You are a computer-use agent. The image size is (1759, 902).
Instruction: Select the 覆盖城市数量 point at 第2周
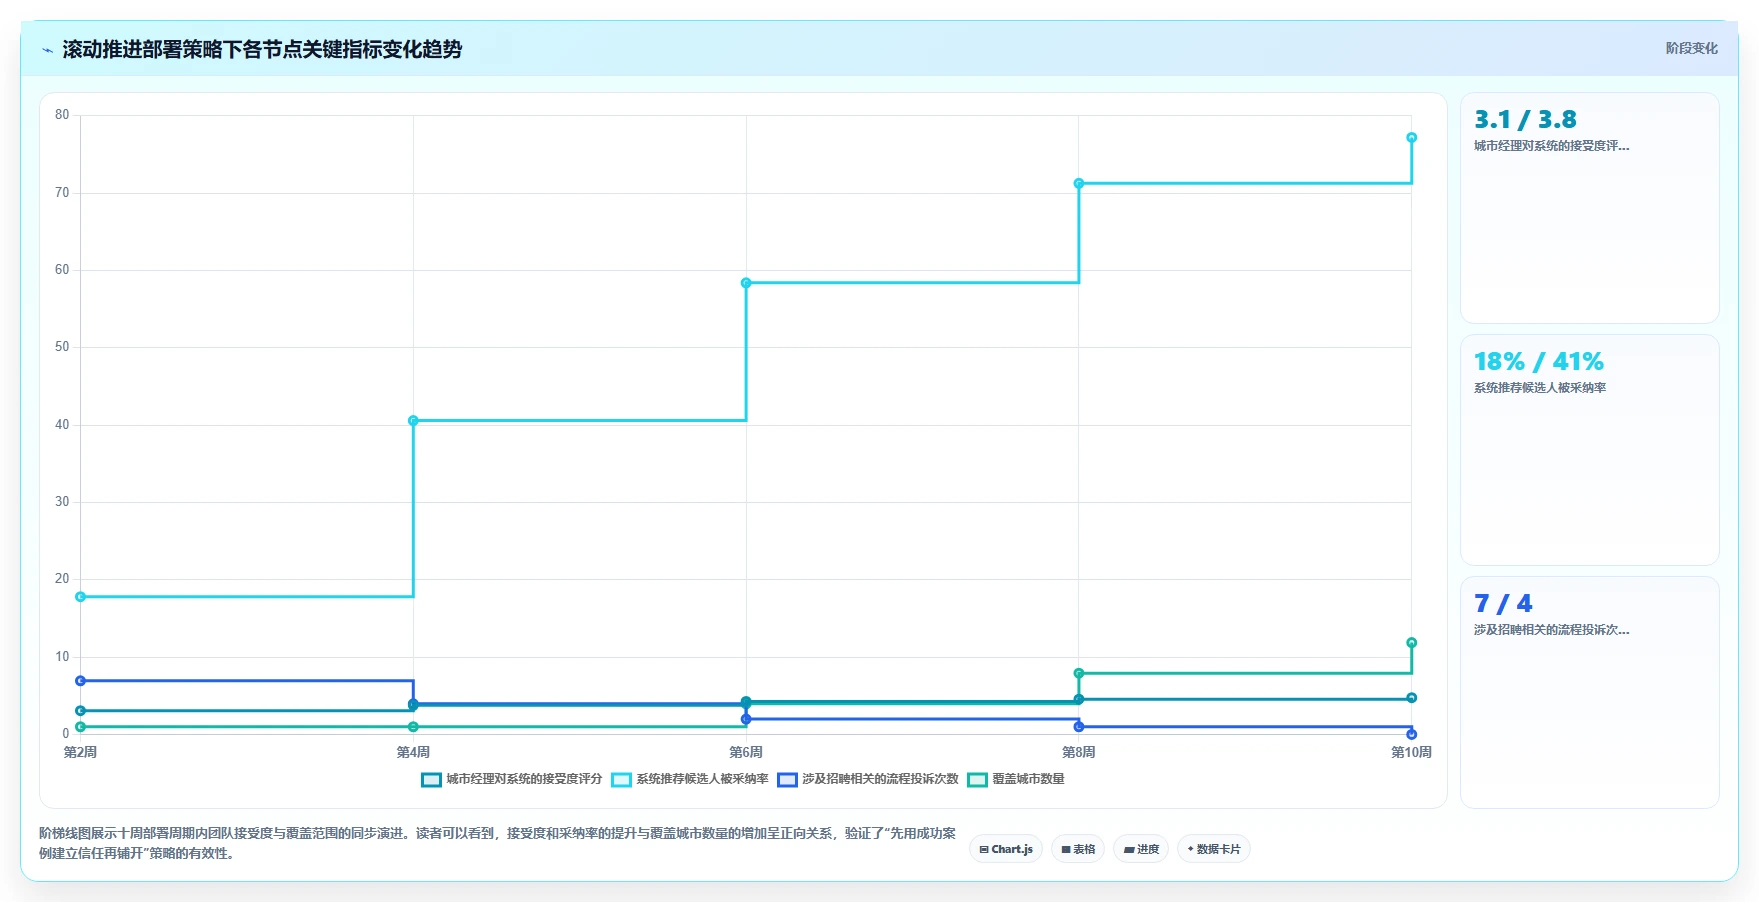[81, 727]
